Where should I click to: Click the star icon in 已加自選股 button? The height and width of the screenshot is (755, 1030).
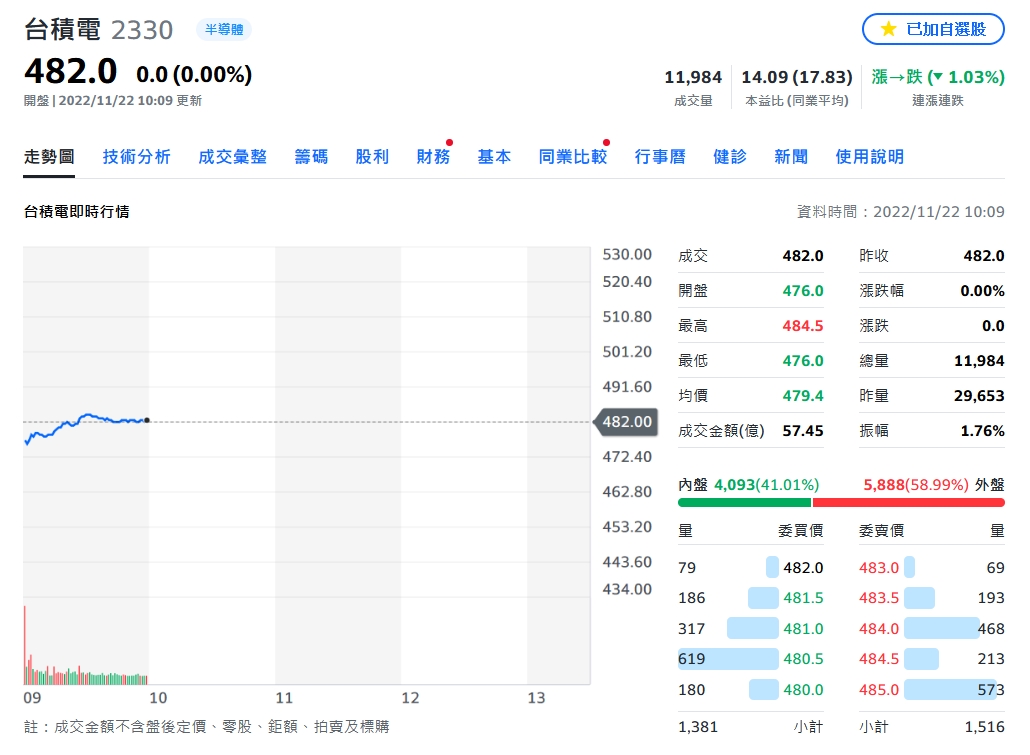pos(888,29)
